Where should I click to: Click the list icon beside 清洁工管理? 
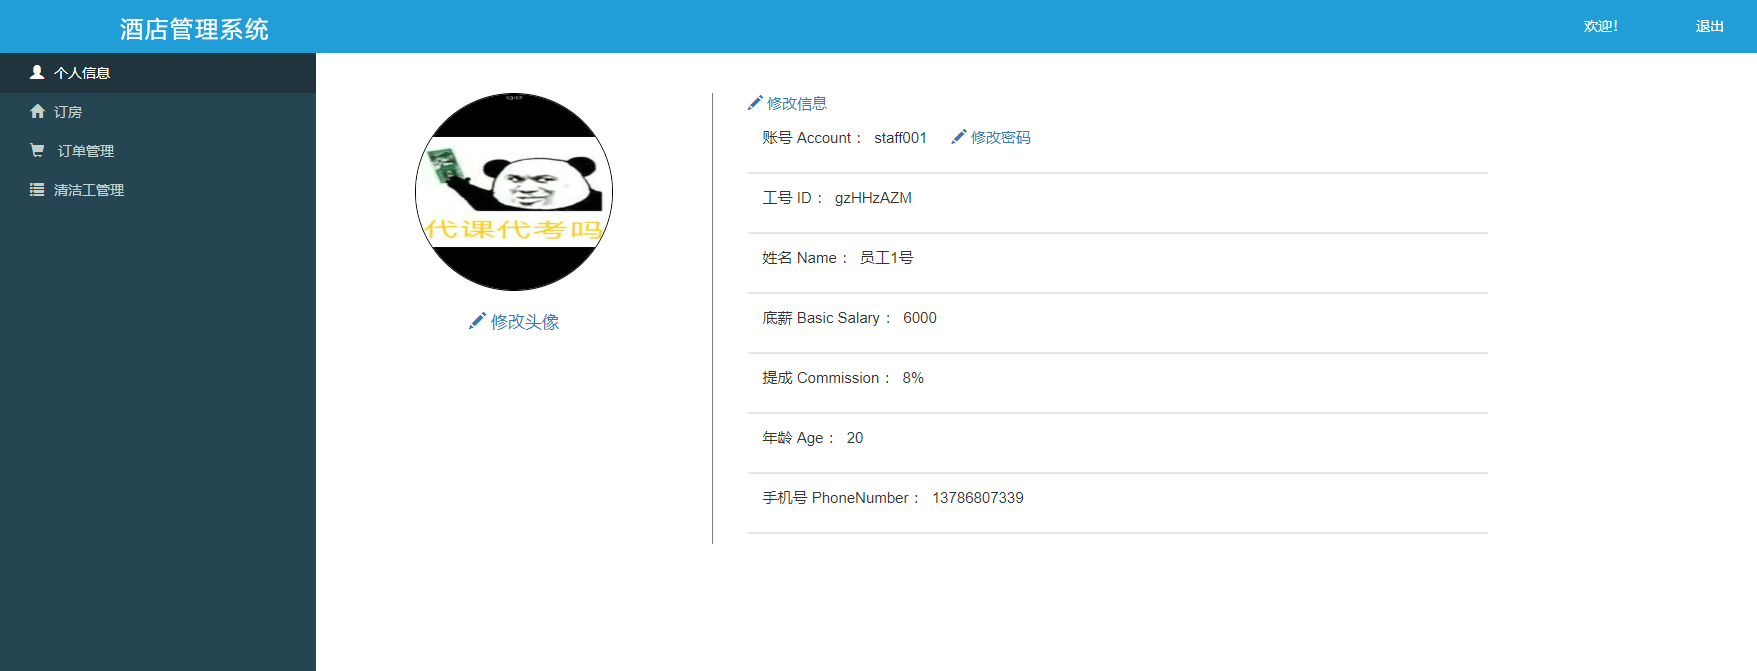tap(37, 189)
